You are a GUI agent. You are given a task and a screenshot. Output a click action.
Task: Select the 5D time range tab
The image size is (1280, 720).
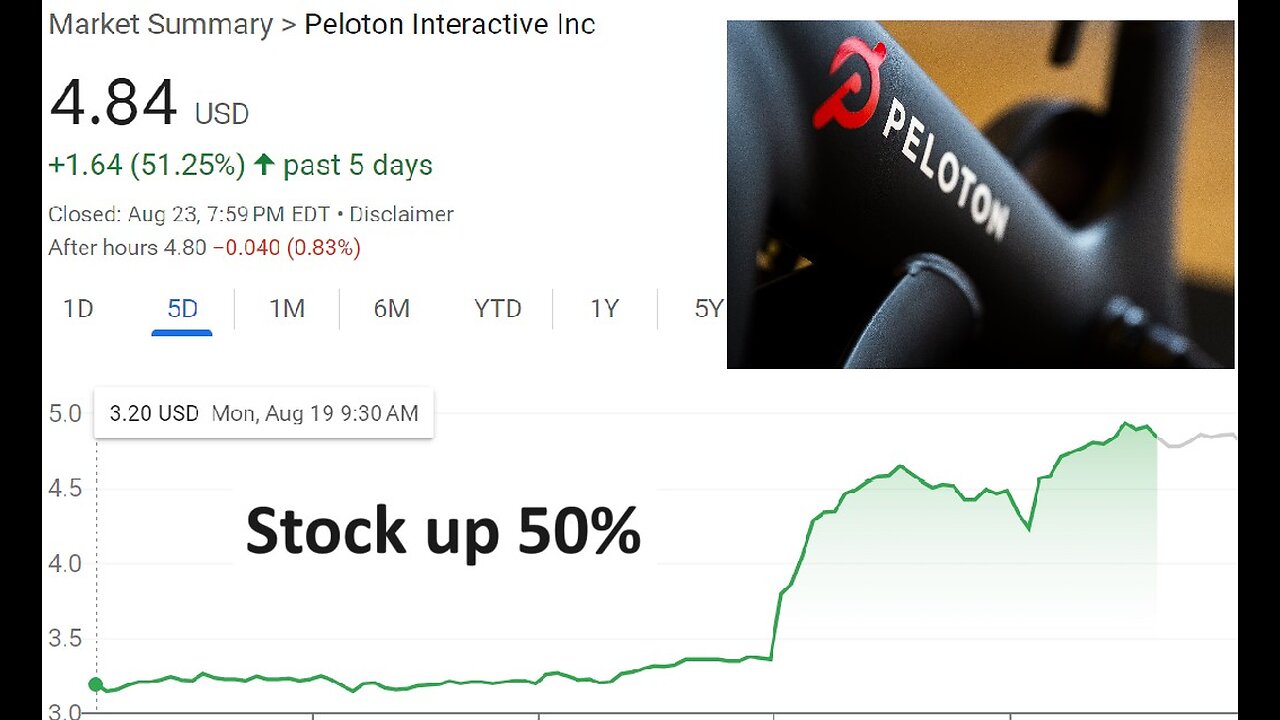[182, 309]
